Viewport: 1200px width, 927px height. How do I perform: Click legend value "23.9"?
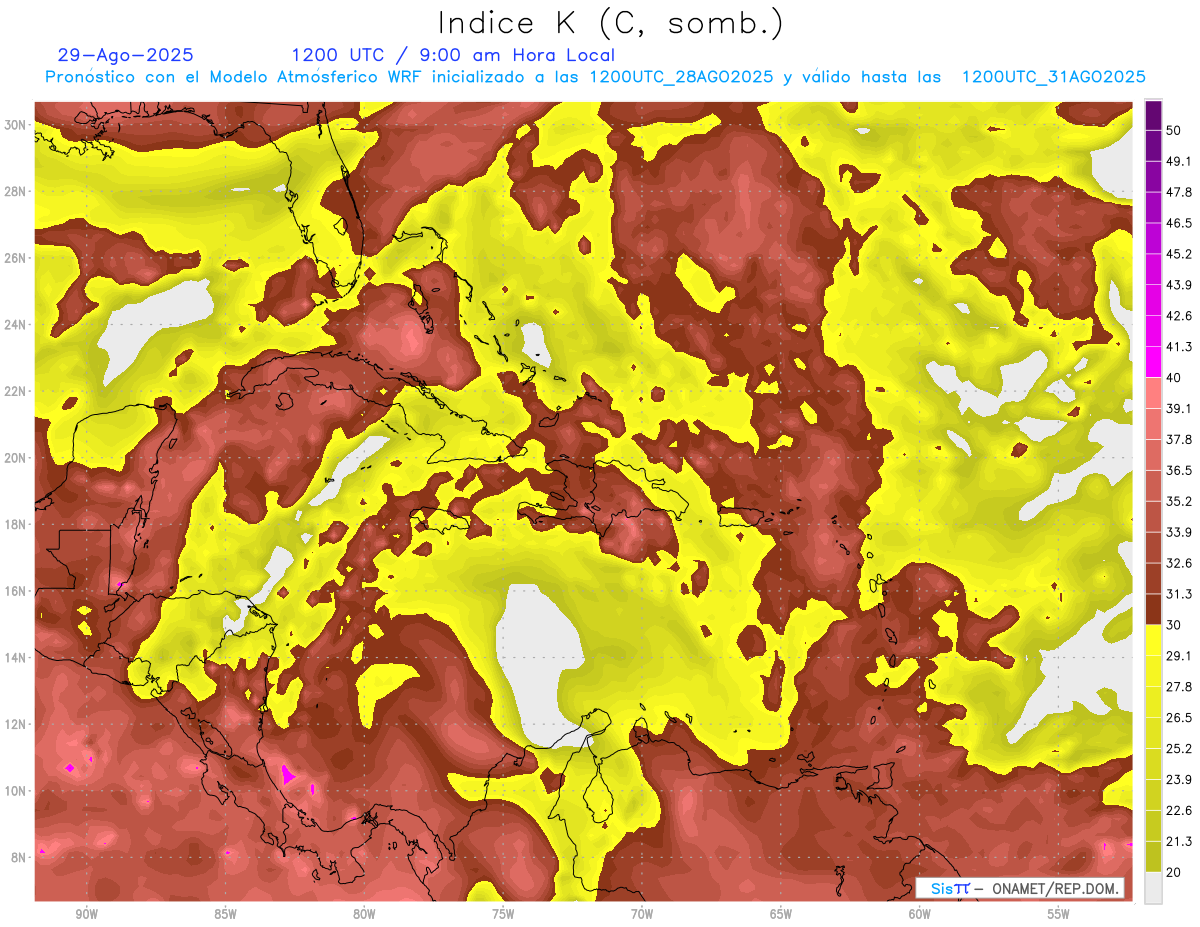[1179, 780]
